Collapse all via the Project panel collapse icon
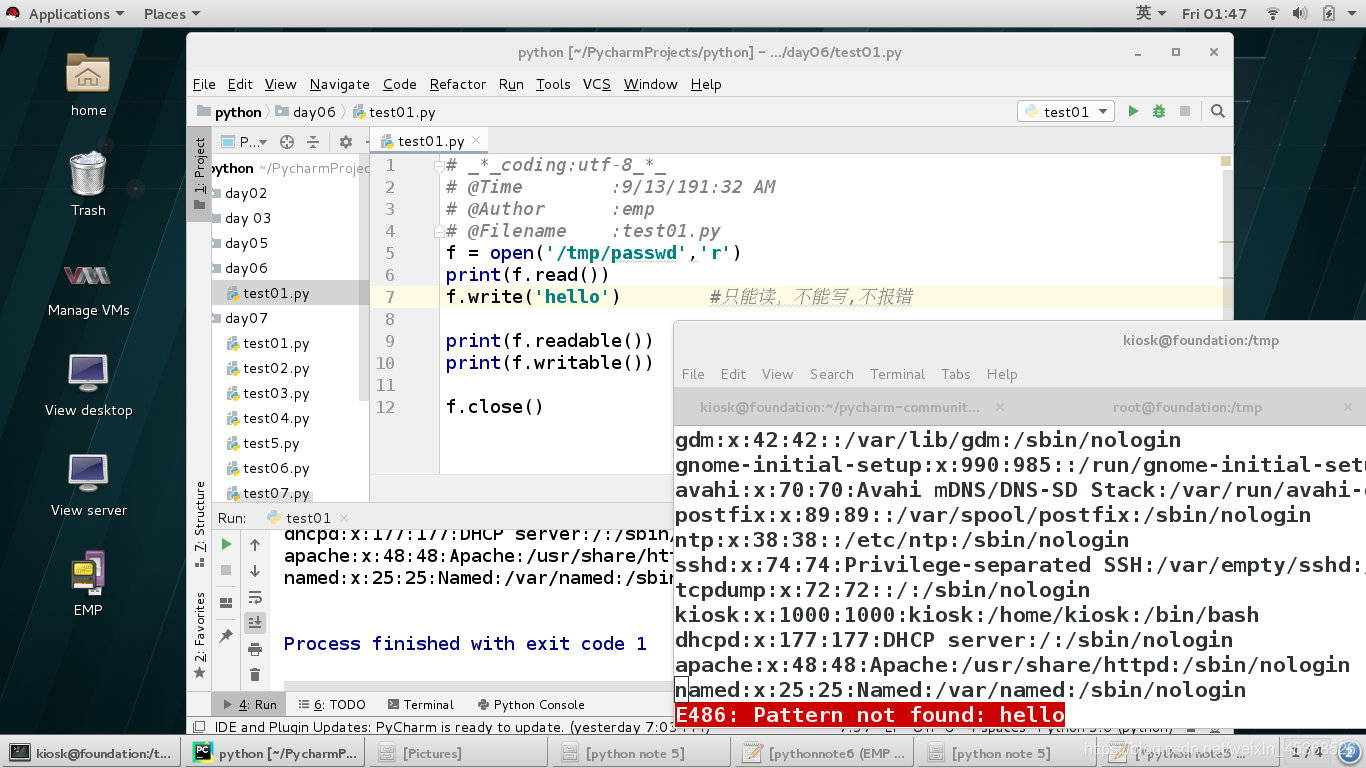The height and width of the screenshot is (768, 1366). [x=313, y=142]
